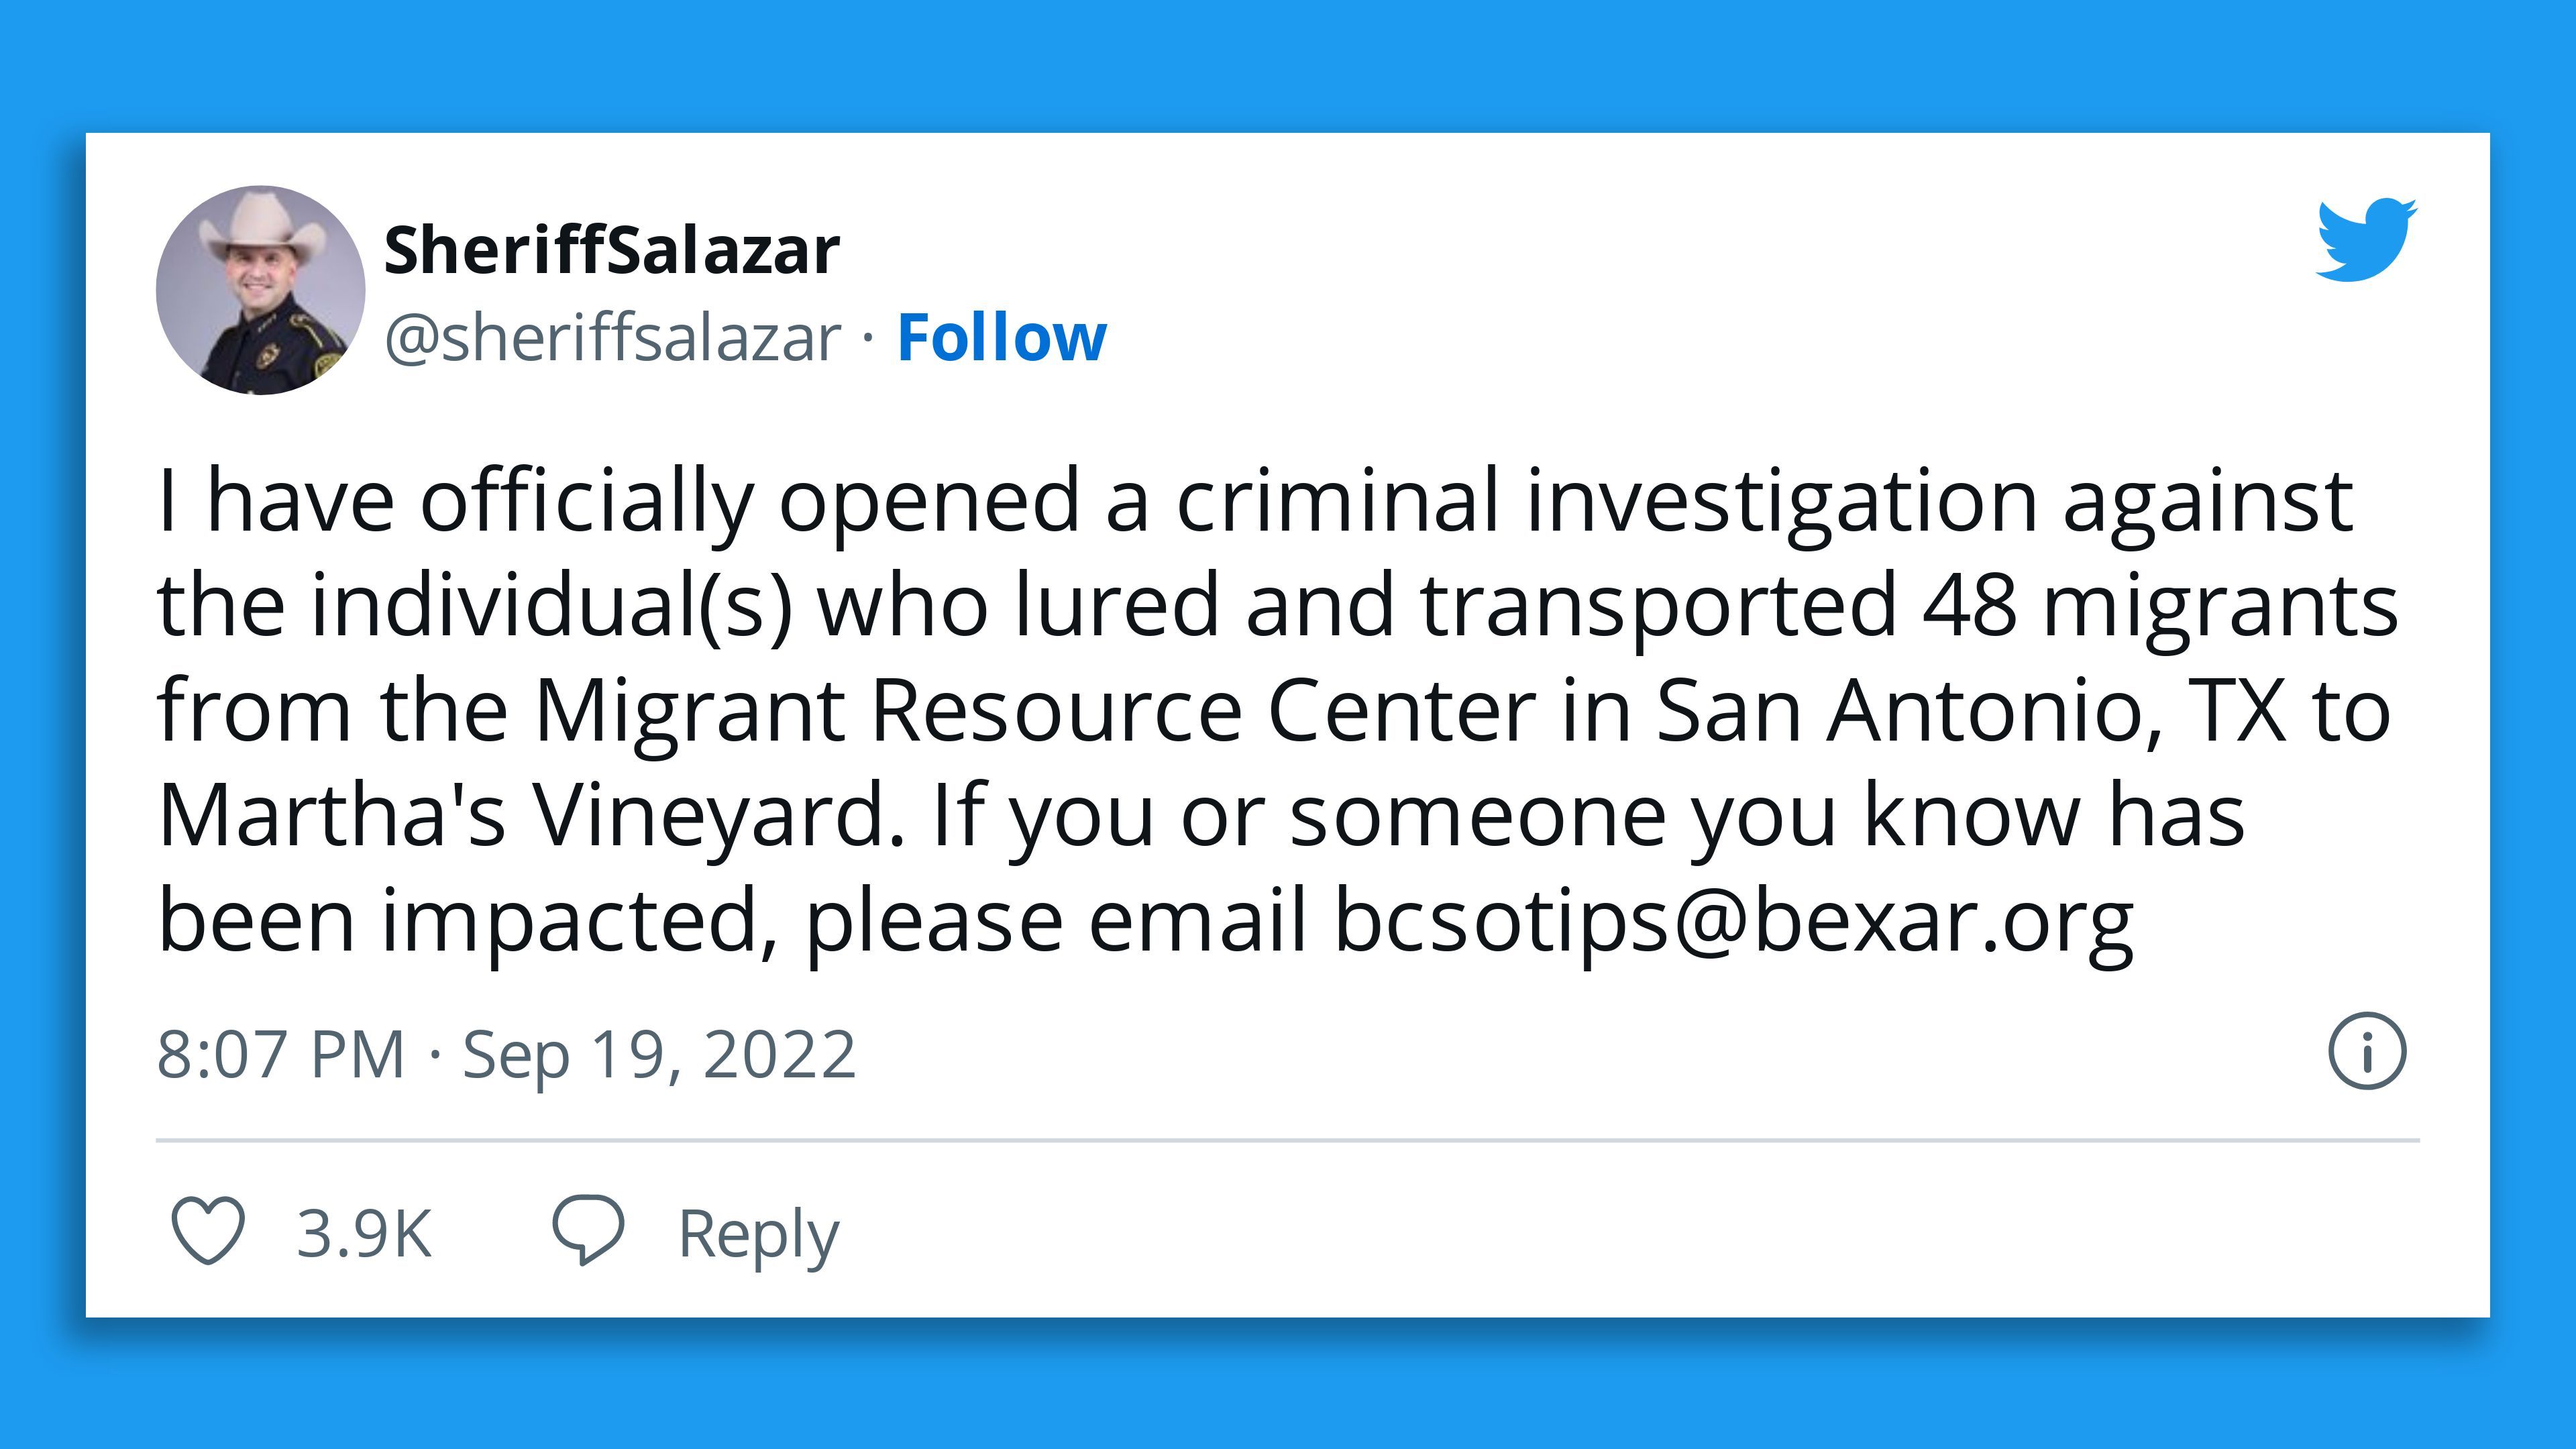This screenshot has width=2576, height=1449.
Task: Click the reply speech bubble icon
Action: pyautogui.click(x=588, y=1230)
